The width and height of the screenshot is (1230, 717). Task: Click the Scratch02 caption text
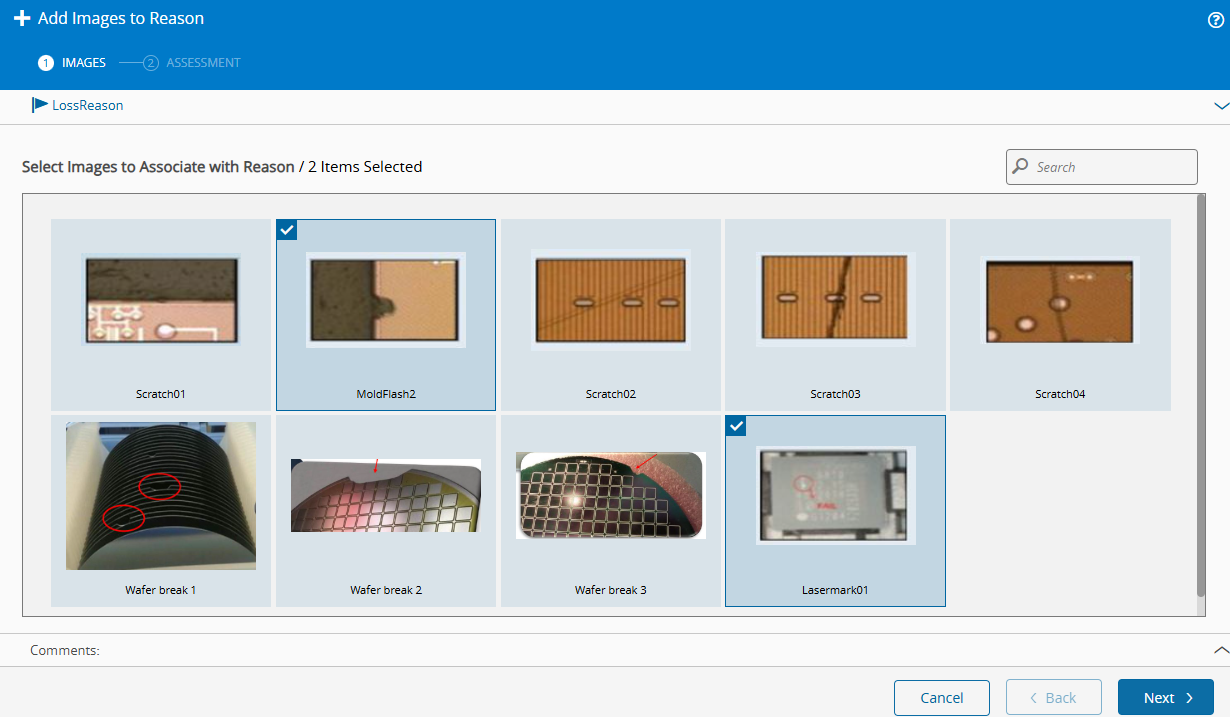point(611,394)
